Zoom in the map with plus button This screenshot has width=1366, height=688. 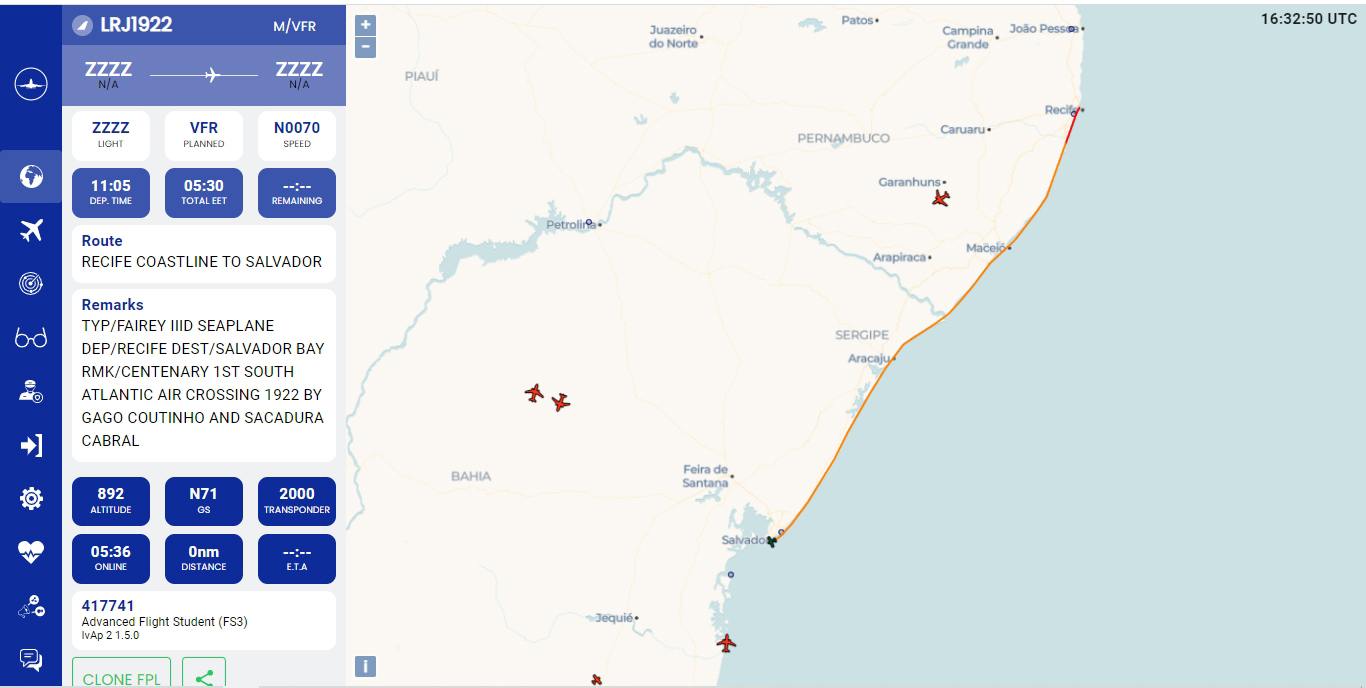click(x=366, y=25)
